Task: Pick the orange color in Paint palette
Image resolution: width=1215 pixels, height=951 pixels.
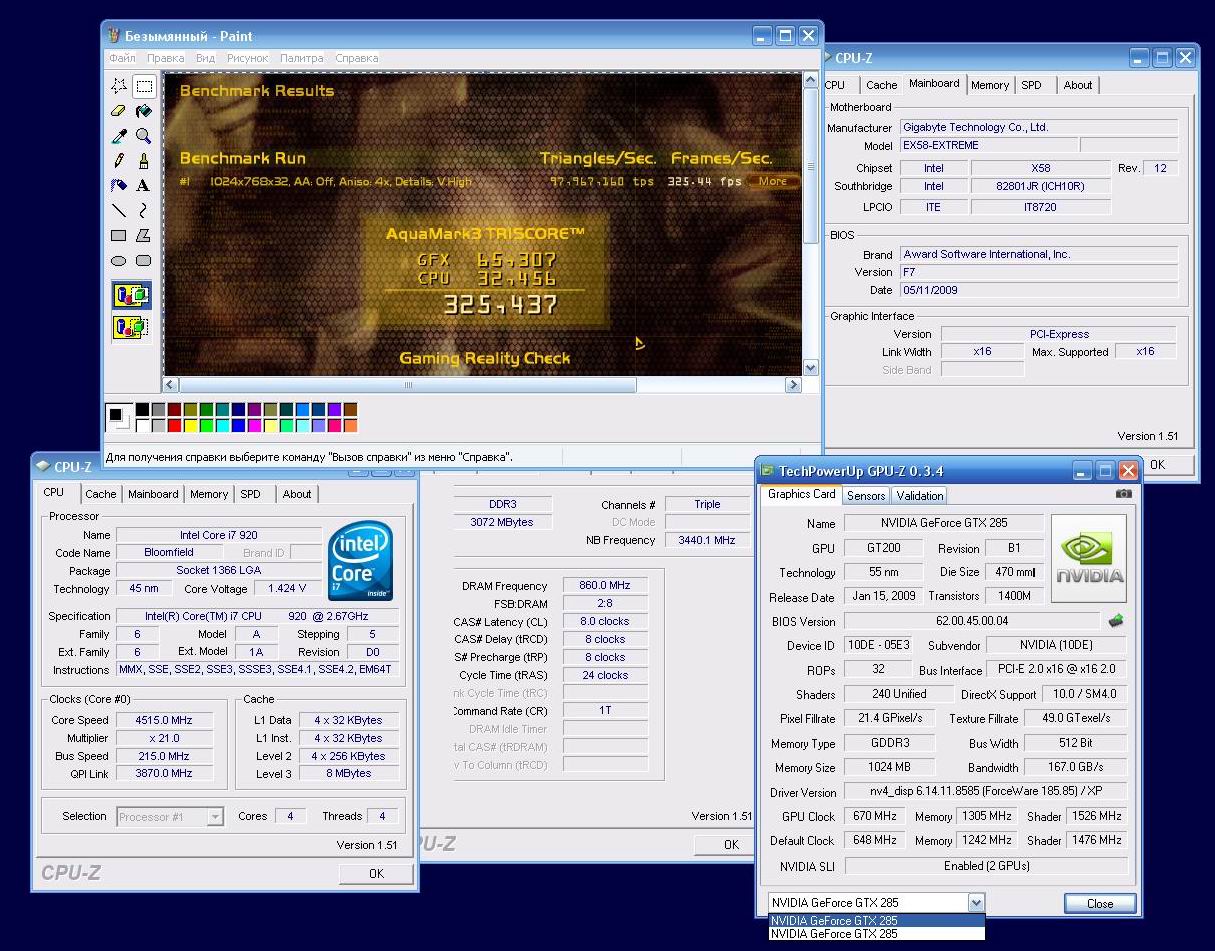Action: click(350, 426)
